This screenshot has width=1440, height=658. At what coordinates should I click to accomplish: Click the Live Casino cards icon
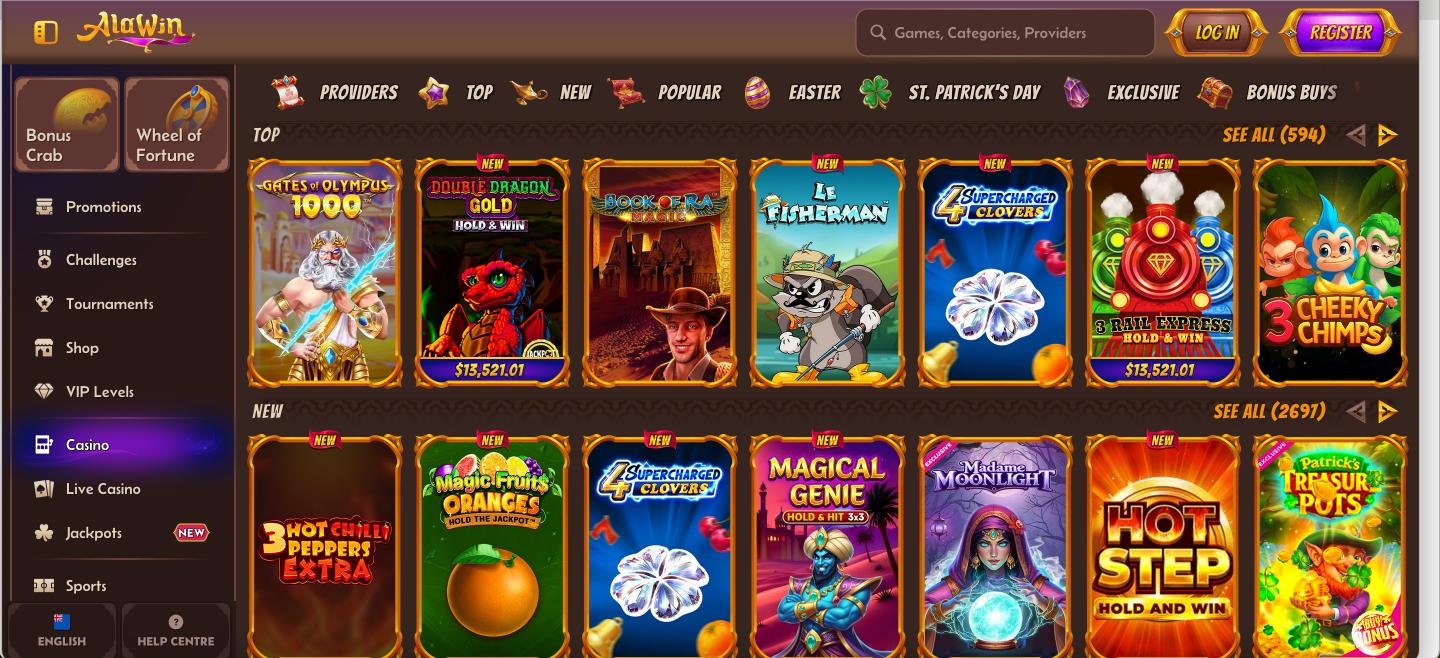point(44,489)
